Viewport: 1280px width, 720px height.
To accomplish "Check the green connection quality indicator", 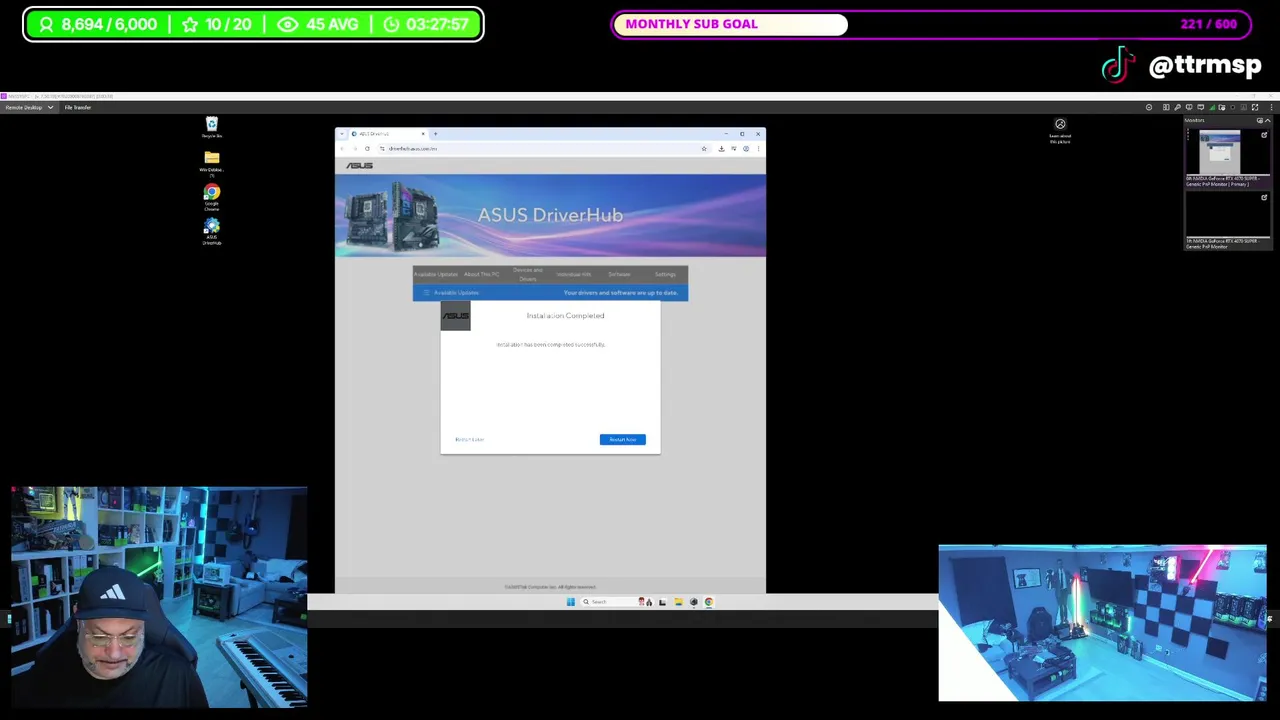I will pyautogui.click(x=1212, y=107).
